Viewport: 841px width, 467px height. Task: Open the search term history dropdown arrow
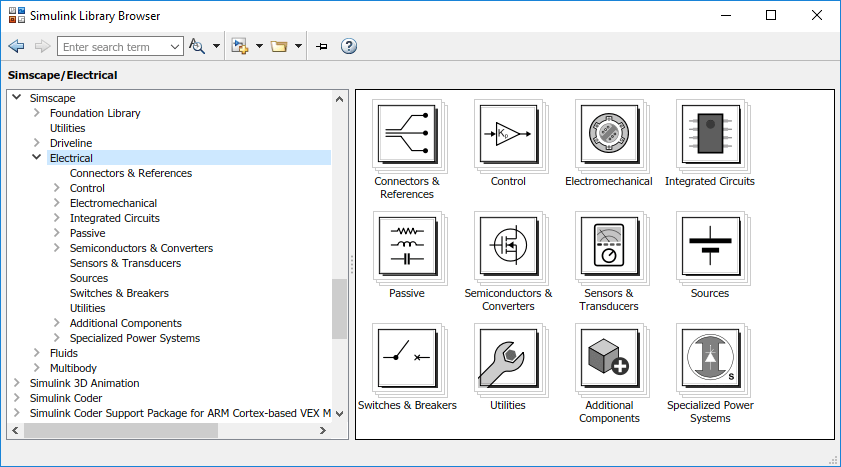coord(175,46)
